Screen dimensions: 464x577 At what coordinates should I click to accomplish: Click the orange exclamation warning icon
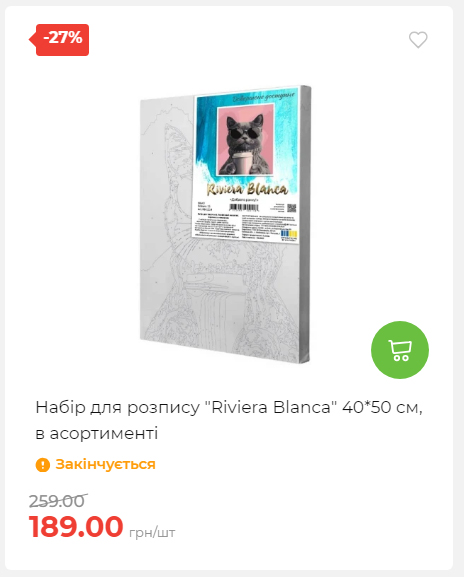[x=43, y=465]
